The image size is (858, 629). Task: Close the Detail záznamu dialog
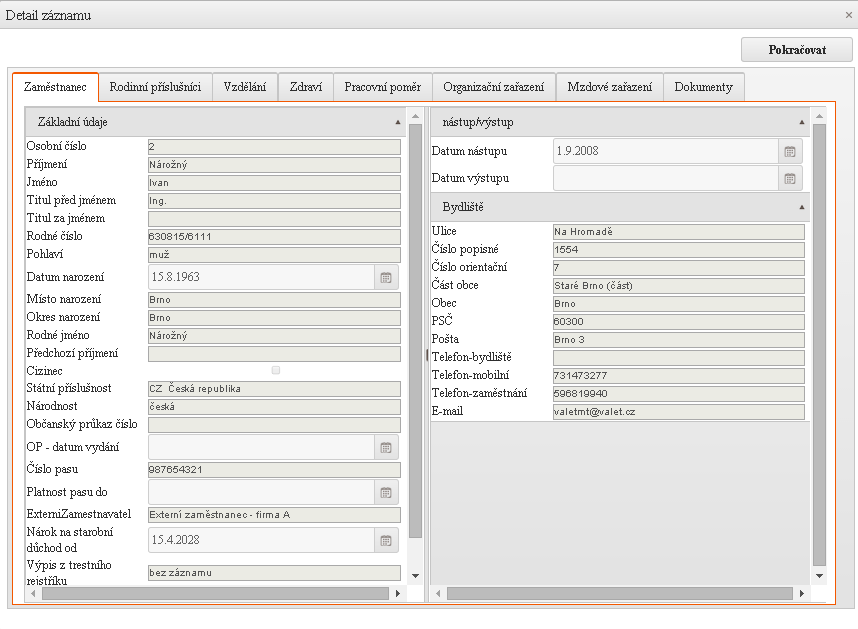click(x=848, y=14)
